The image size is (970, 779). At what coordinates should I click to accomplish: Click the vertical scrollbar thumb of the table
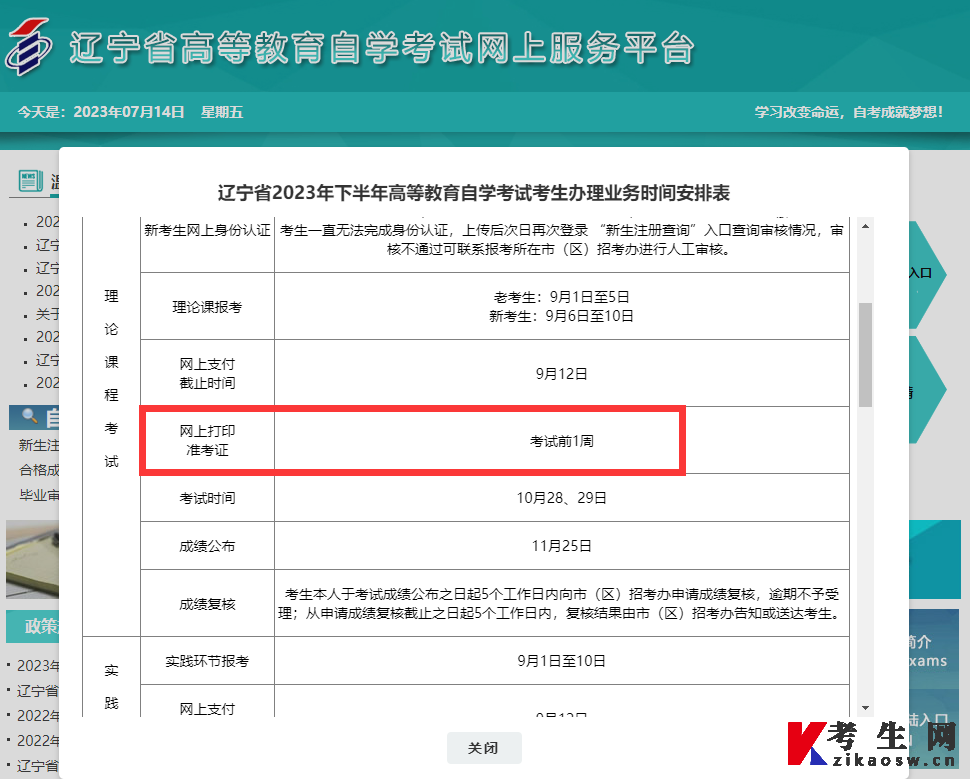tap(865, 355)
